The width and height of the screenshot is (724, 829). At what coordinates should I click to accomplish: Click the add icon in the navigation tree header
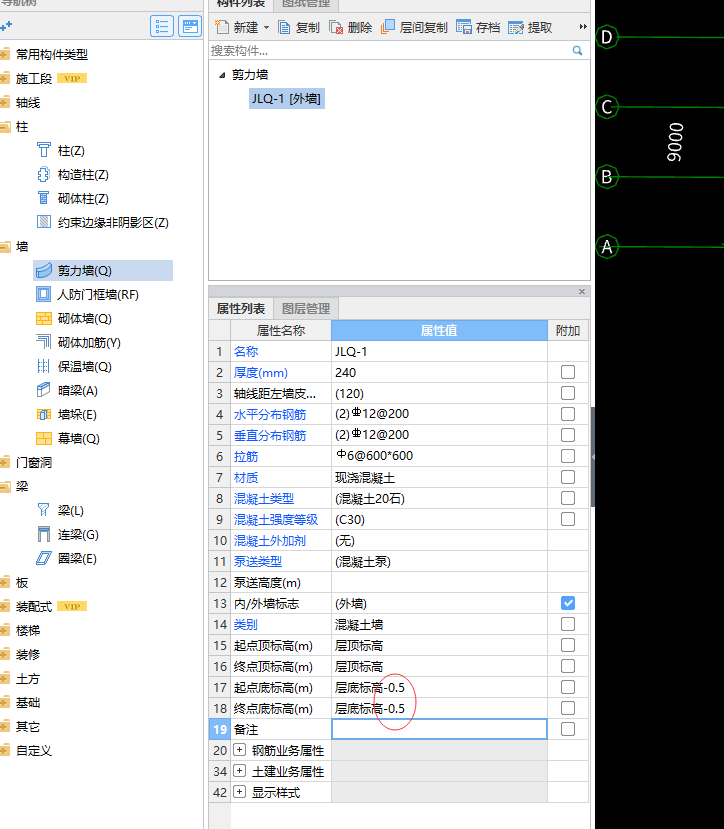(6, 26)
